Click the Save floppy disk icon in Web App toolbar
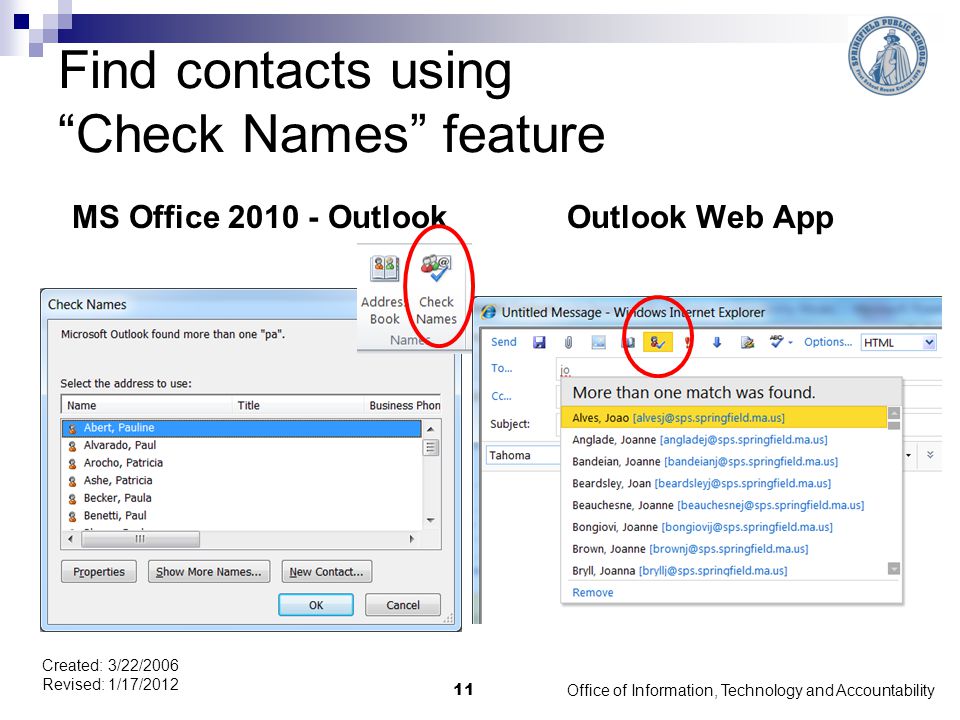The image size is (960, 720). [x=539, y=342]
